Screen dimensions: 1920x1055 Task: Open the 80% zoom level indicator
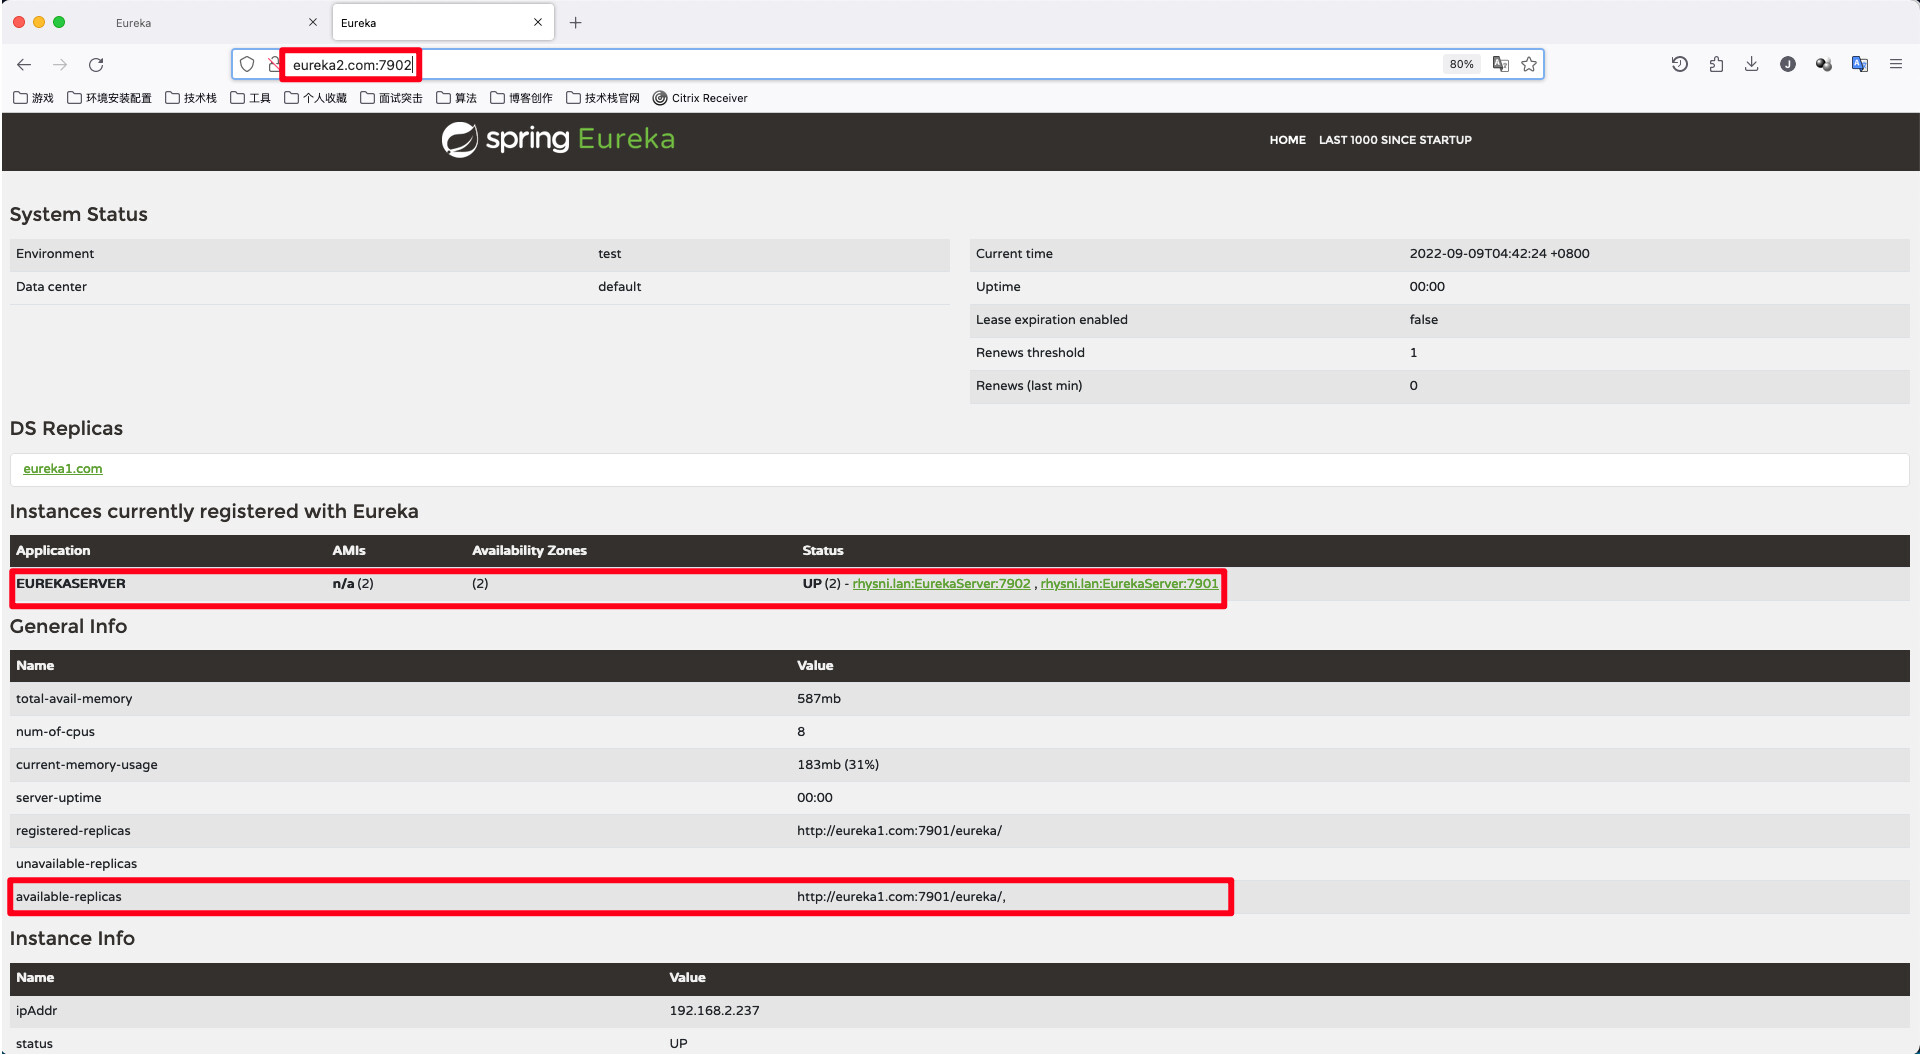(1461, 65)
